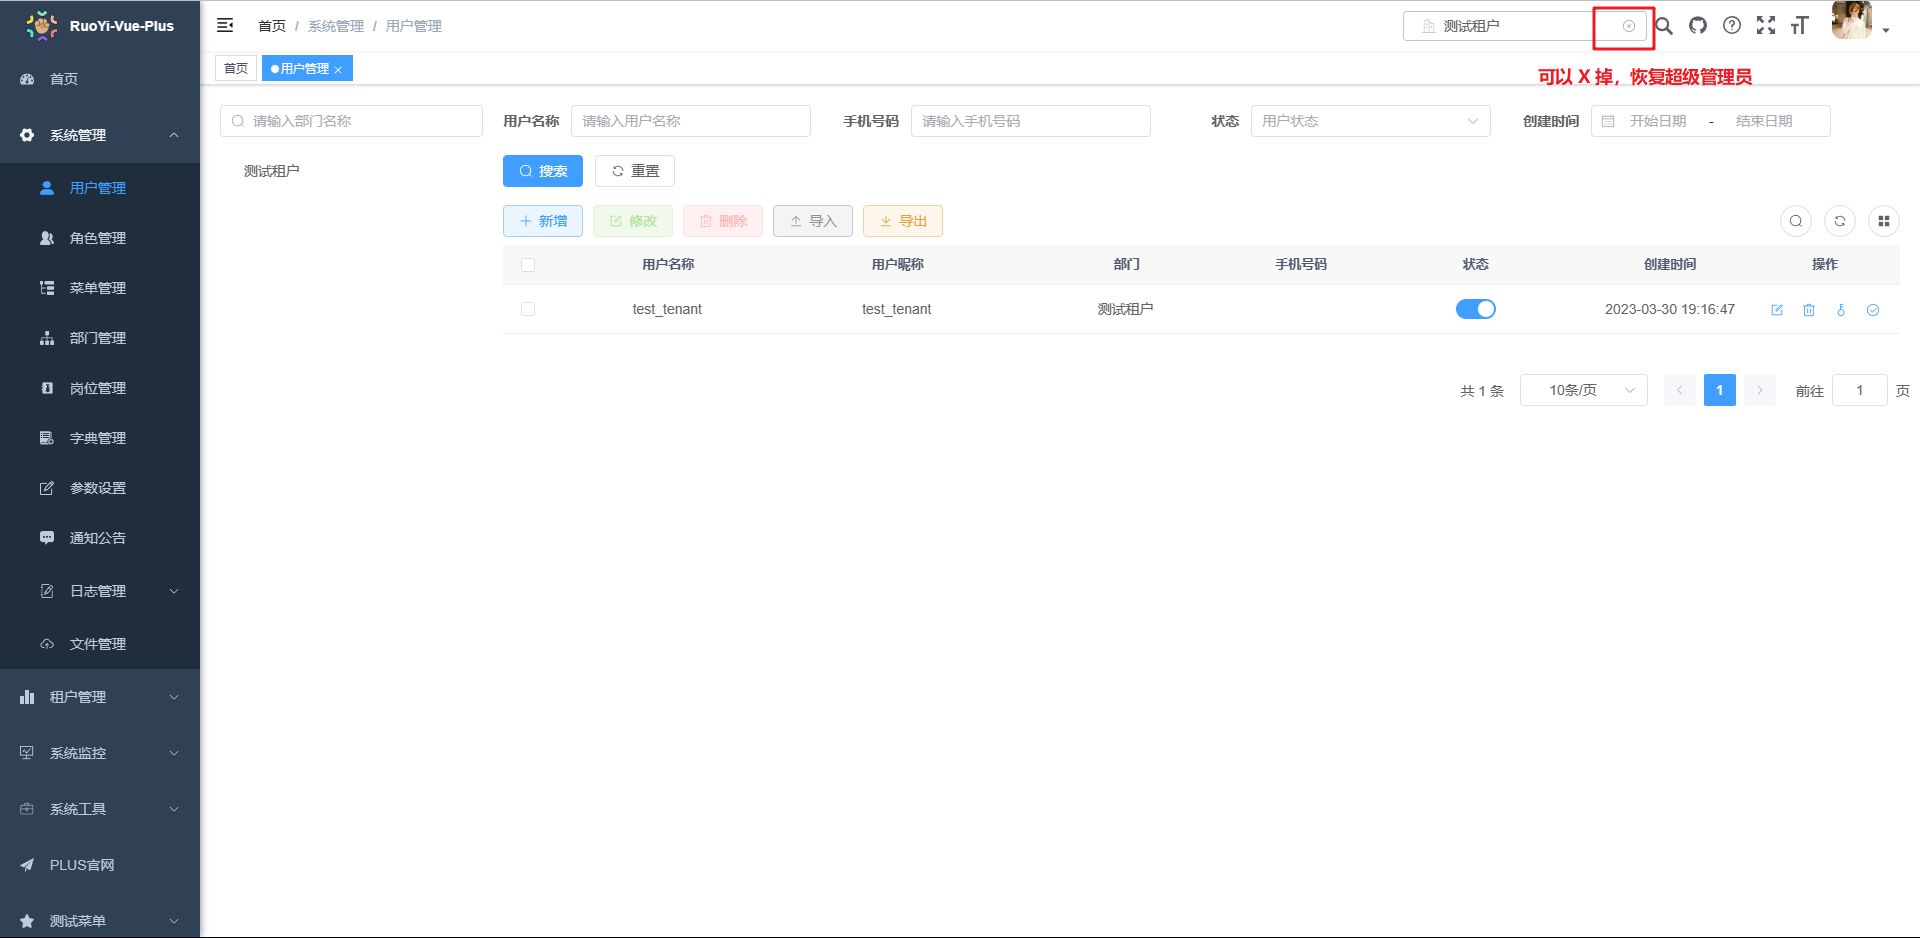Clear the 测试租户 tenant selection

(1629, 26)
